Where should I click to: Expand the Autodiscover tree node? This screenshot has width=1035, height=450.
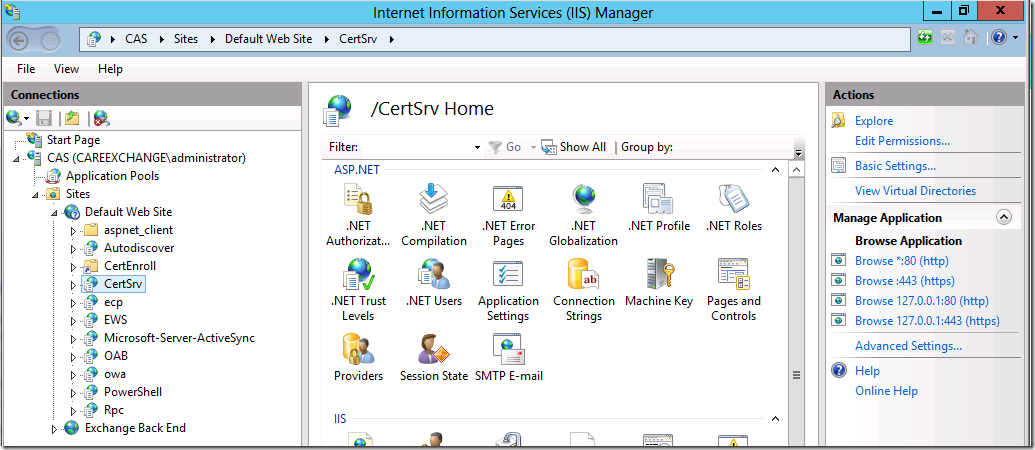tap(73, 248)
